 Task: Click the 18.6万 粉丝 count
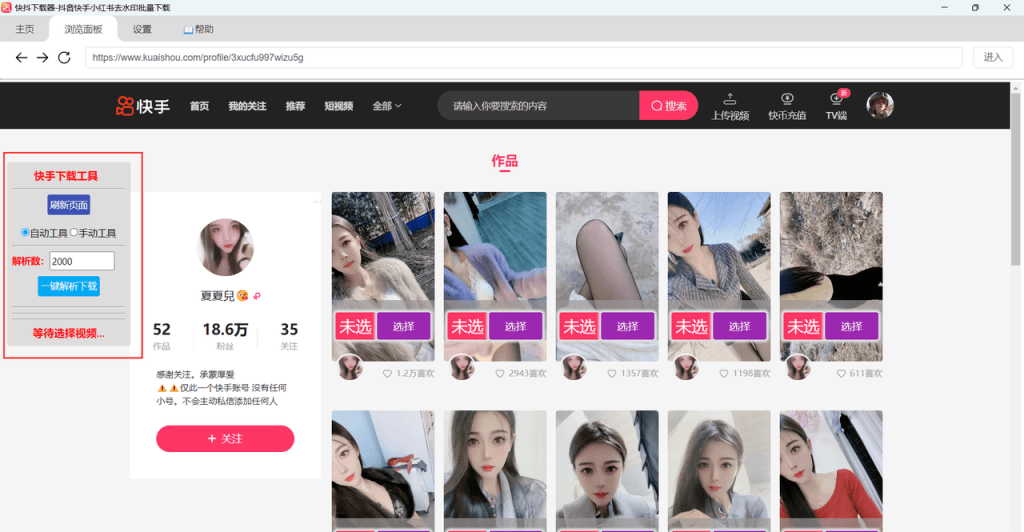click(x=225, y=336)
